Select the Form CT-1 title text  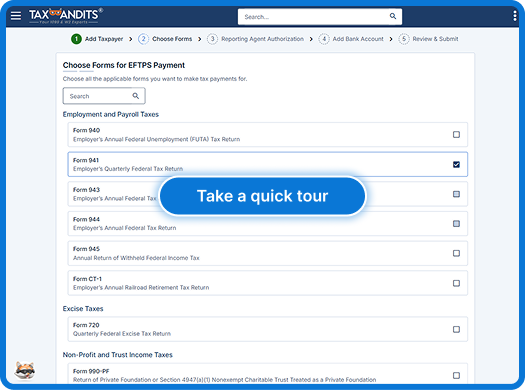tap(87, 279)
